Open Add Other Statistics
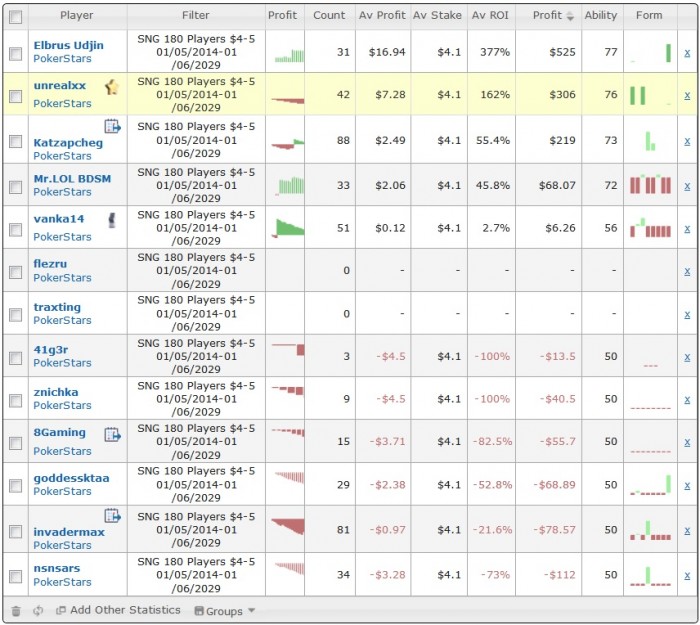This screenshot has height=625, width=700. pyautogui.click(x=118, y=610)
